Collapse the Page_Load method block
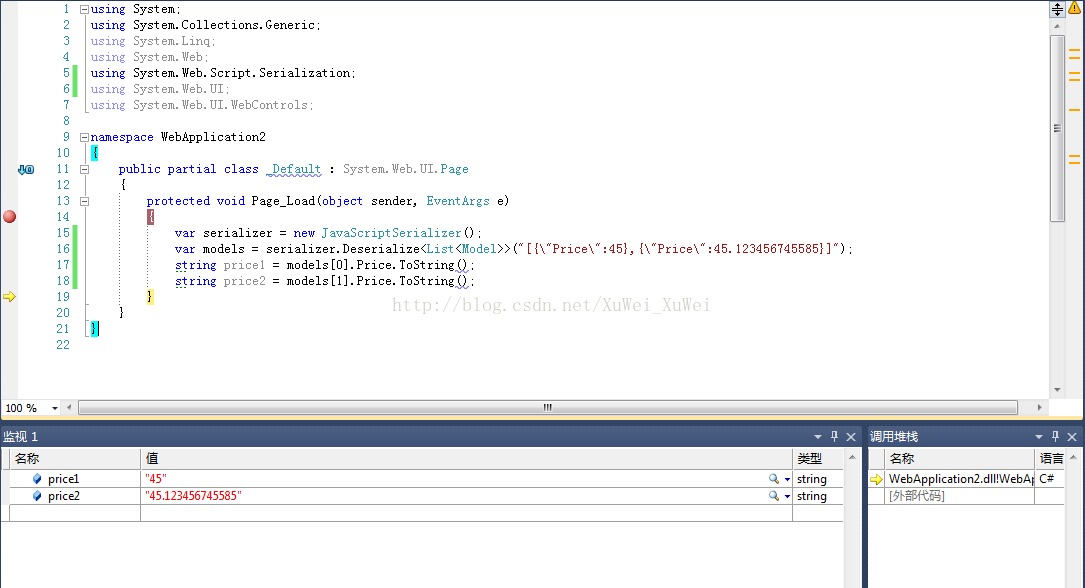 pyautogui.click(x=84, y=201)
